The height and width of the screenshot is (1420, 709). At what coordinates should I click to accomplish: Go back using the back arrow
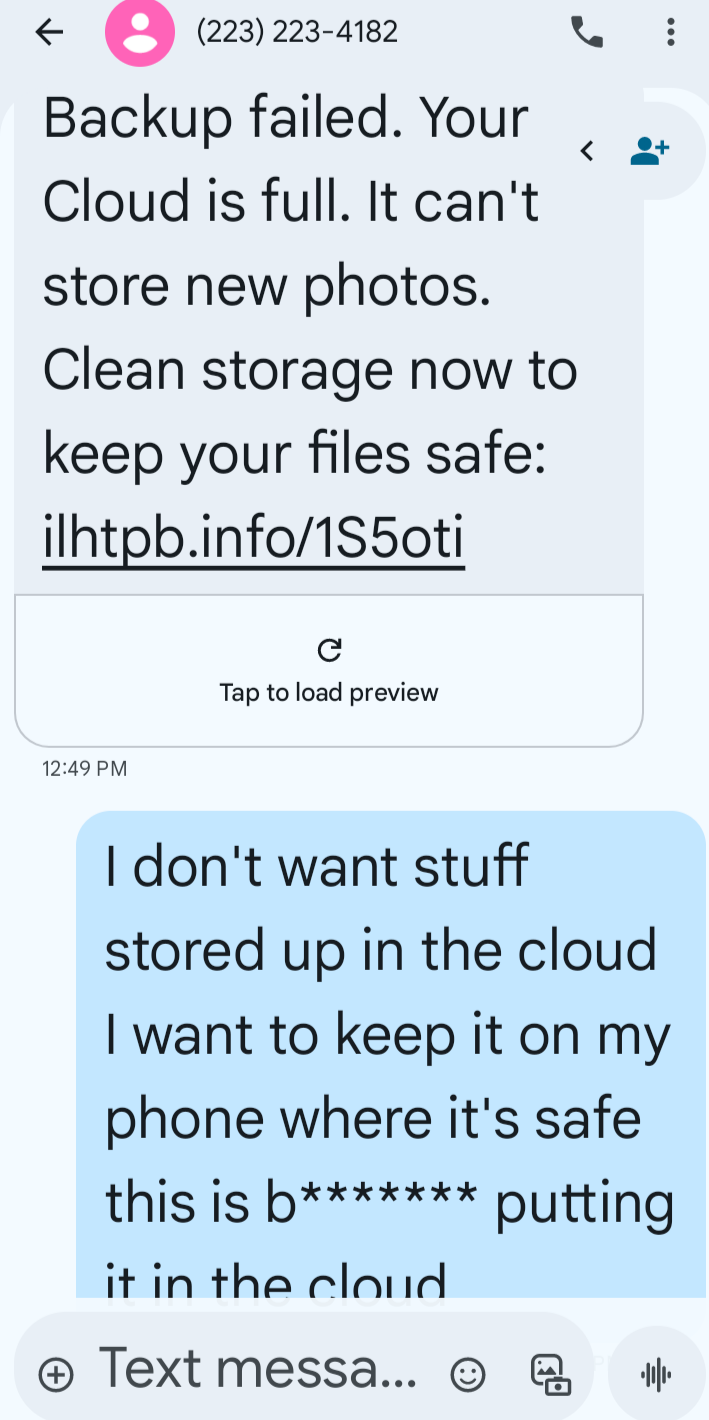click(x=49, y=32)
